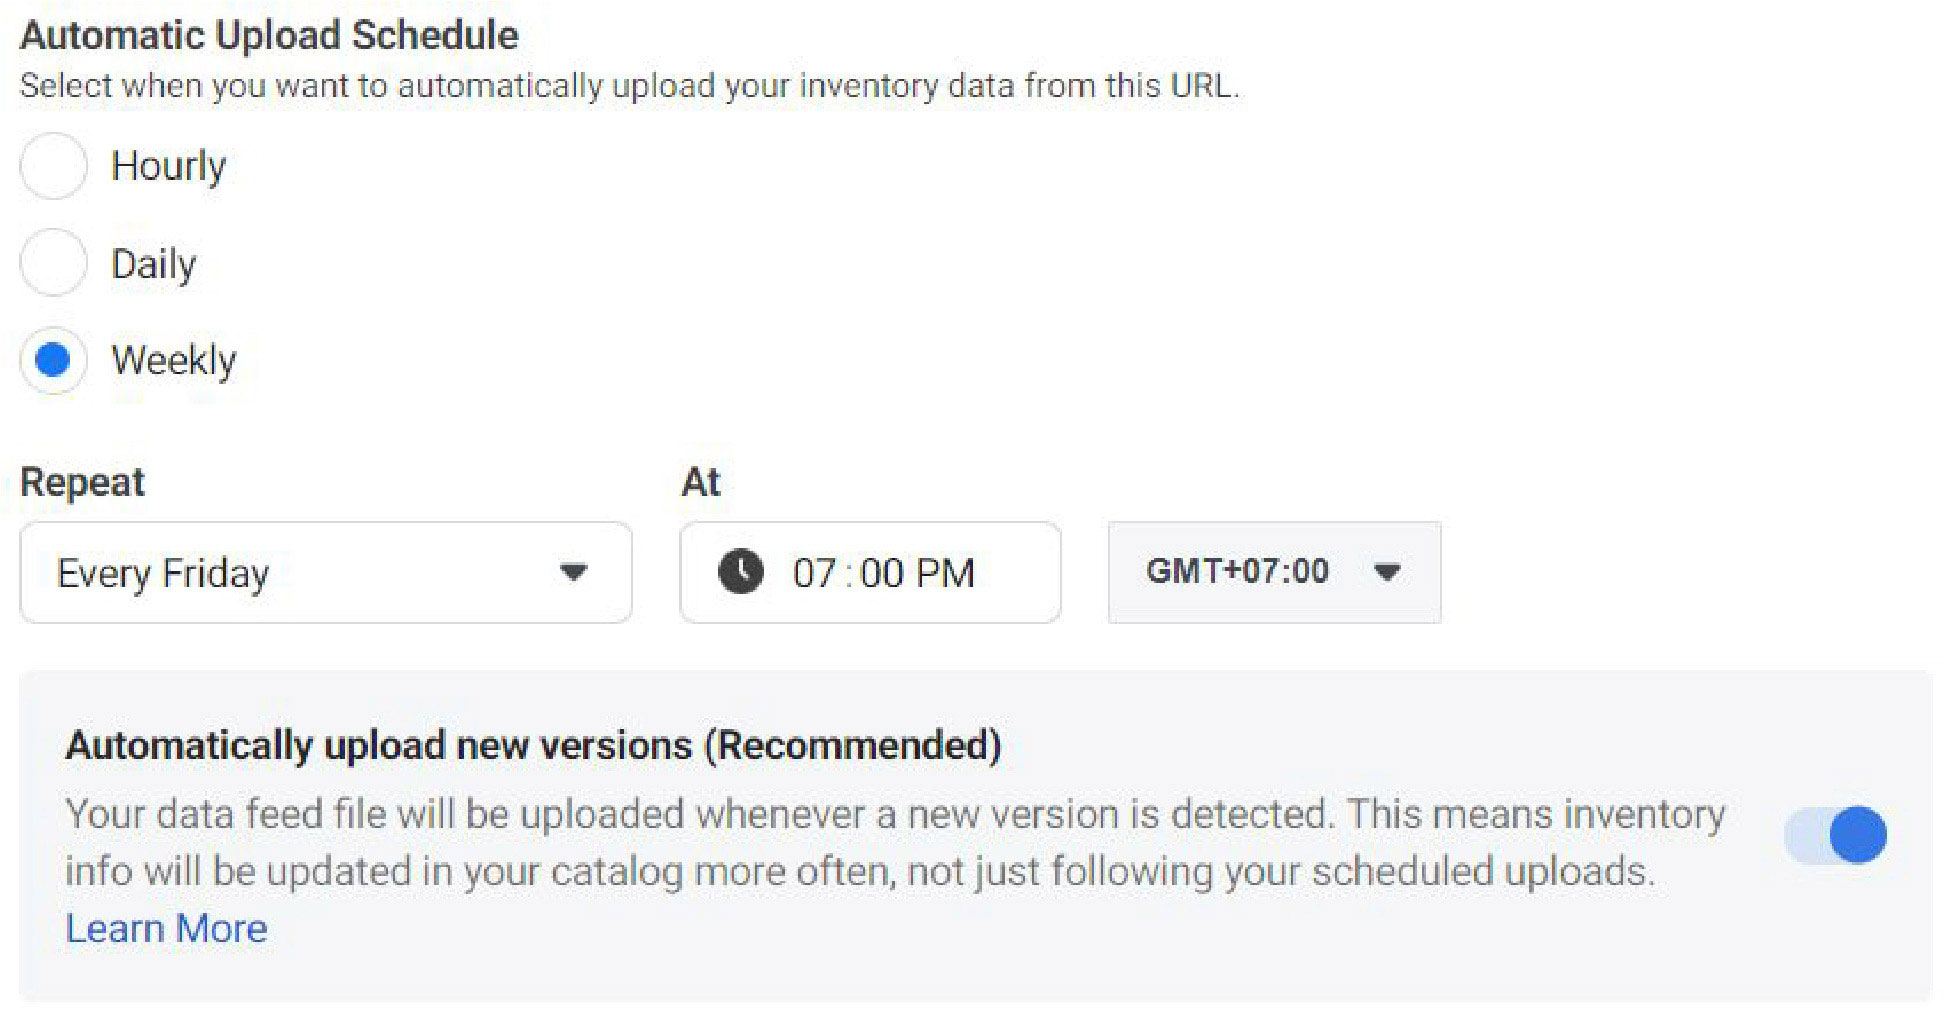The height and width of the screenshot is (1014, 1951).
Task: Expand the GMT+07:00 timezone dropdown
Action: [1273, 572]
